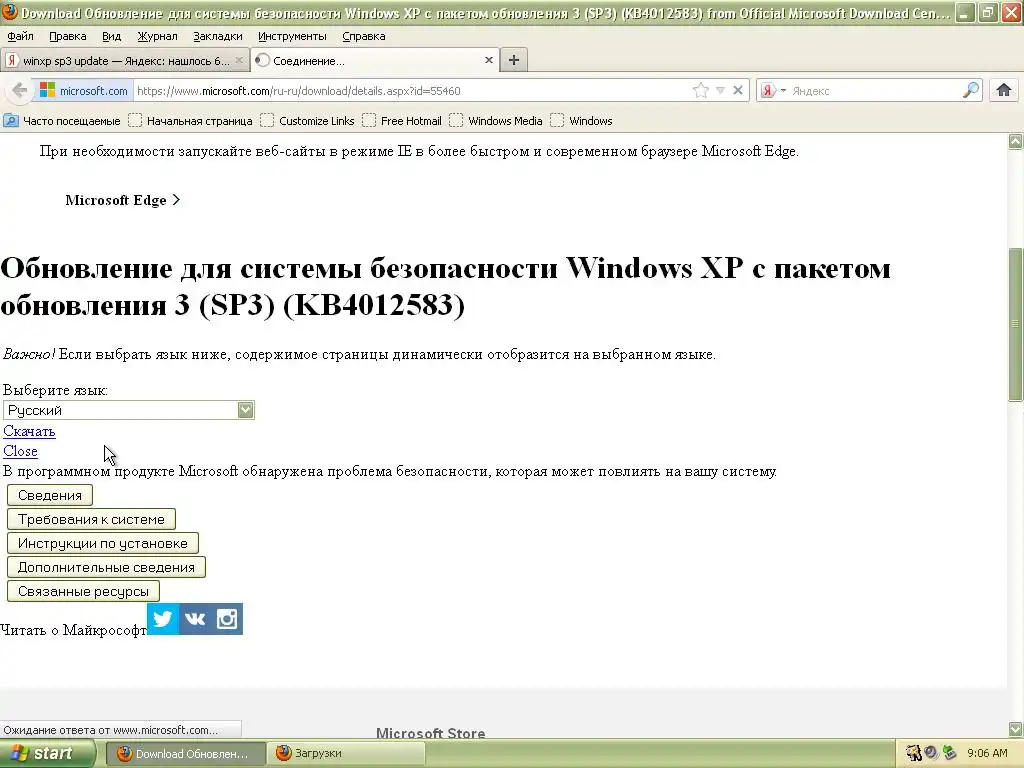This screenshot has height=768, width=1024.
Task: Click the URL address field
Action: point(411,91)
